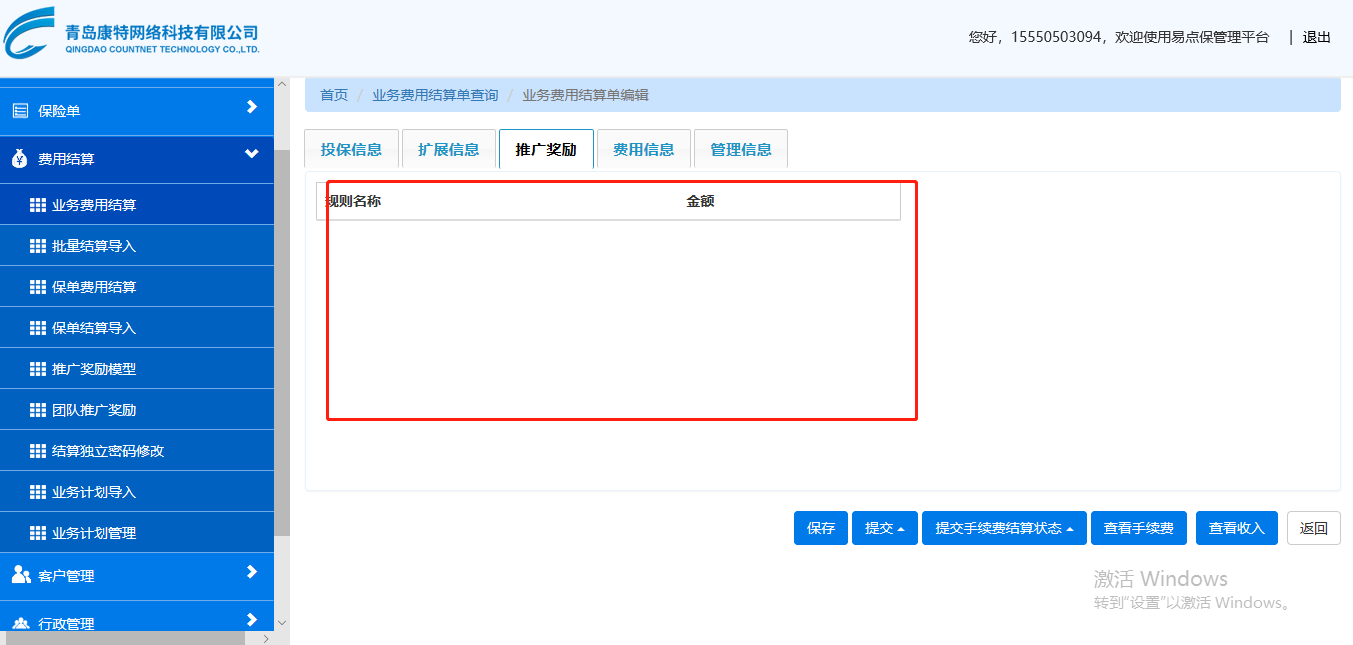Click the 行政管理 group icon
Screen dimensions: 1353x645
point(21,623)
